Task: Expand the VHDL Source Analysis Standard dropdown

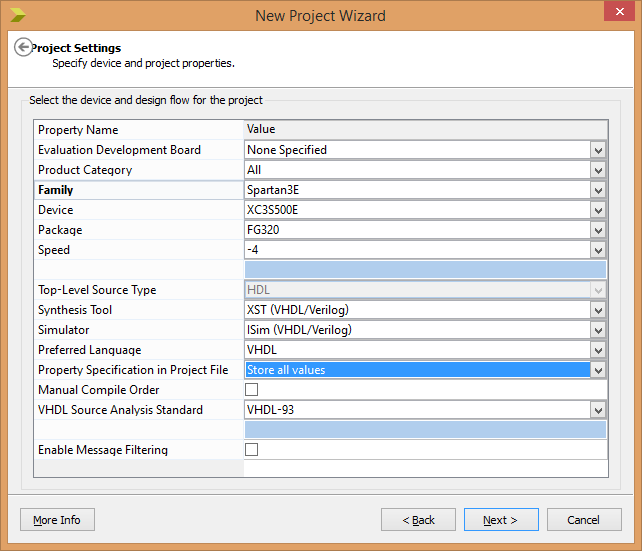Action: 598,410
